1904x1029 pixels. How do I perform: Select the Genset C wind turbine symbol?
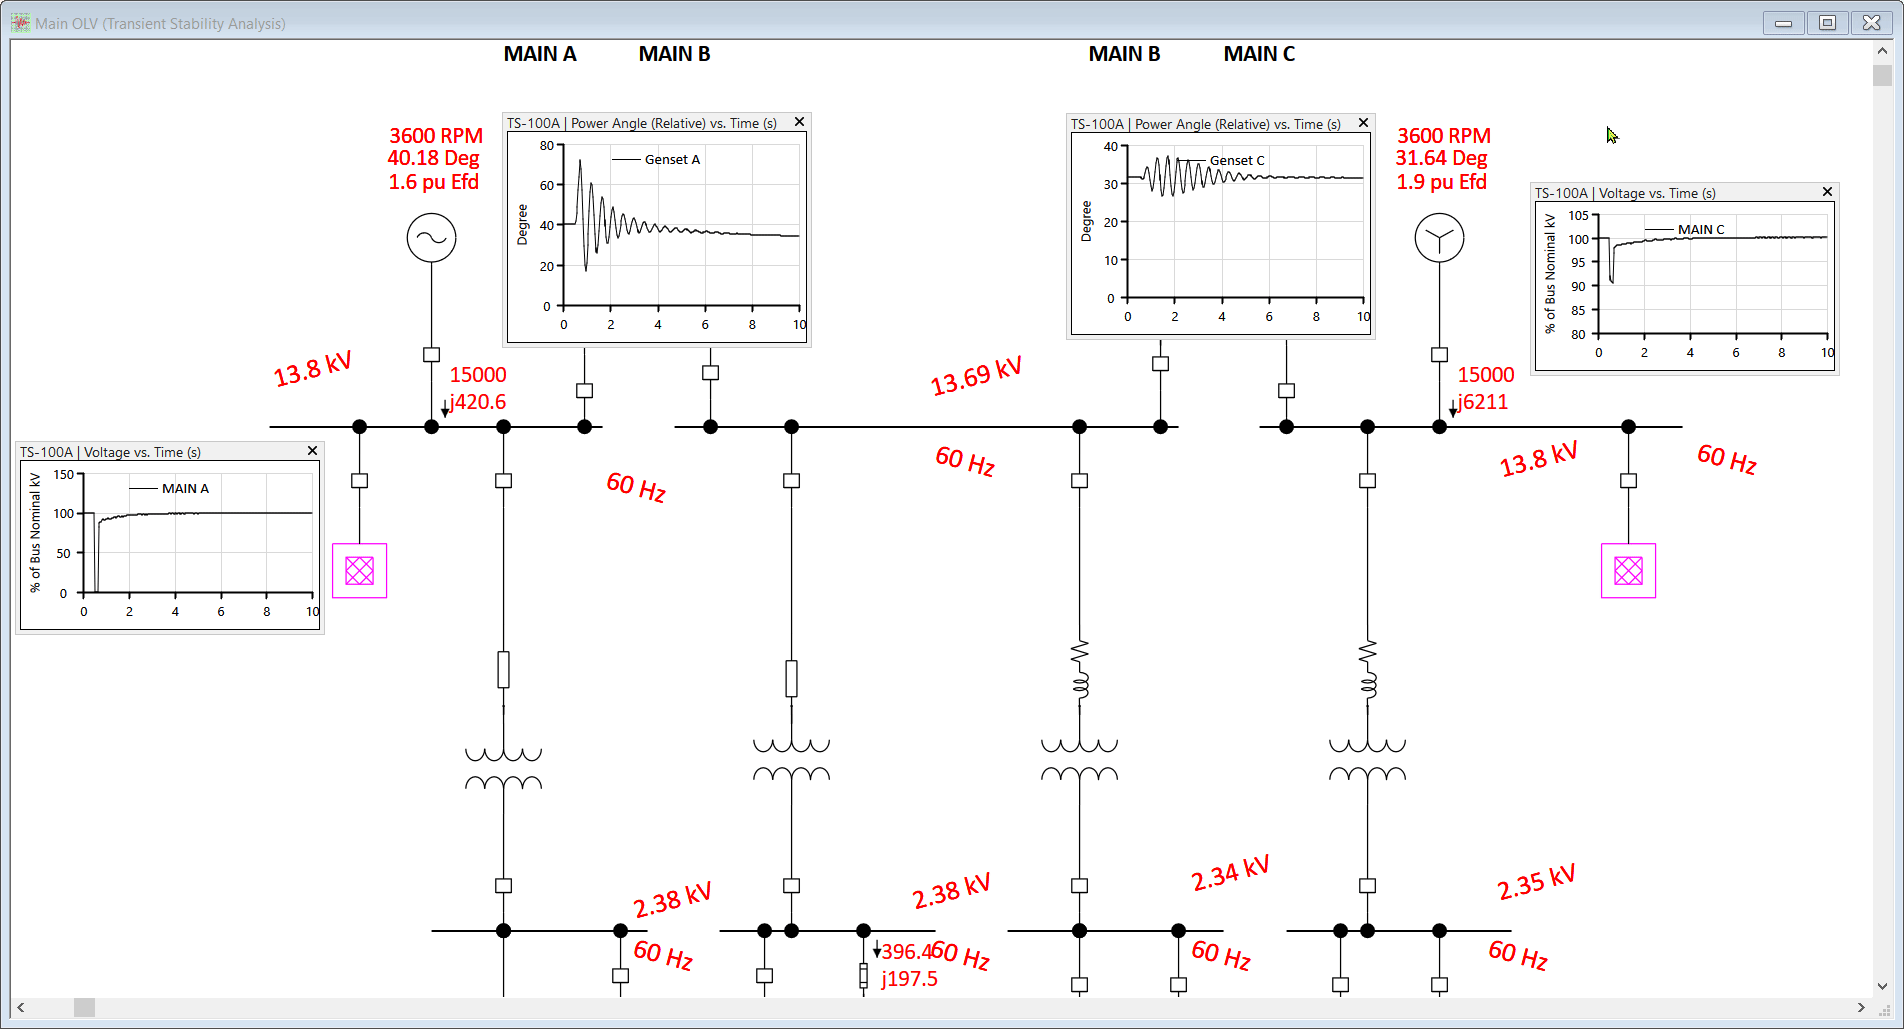click(x=1439, y=237)
